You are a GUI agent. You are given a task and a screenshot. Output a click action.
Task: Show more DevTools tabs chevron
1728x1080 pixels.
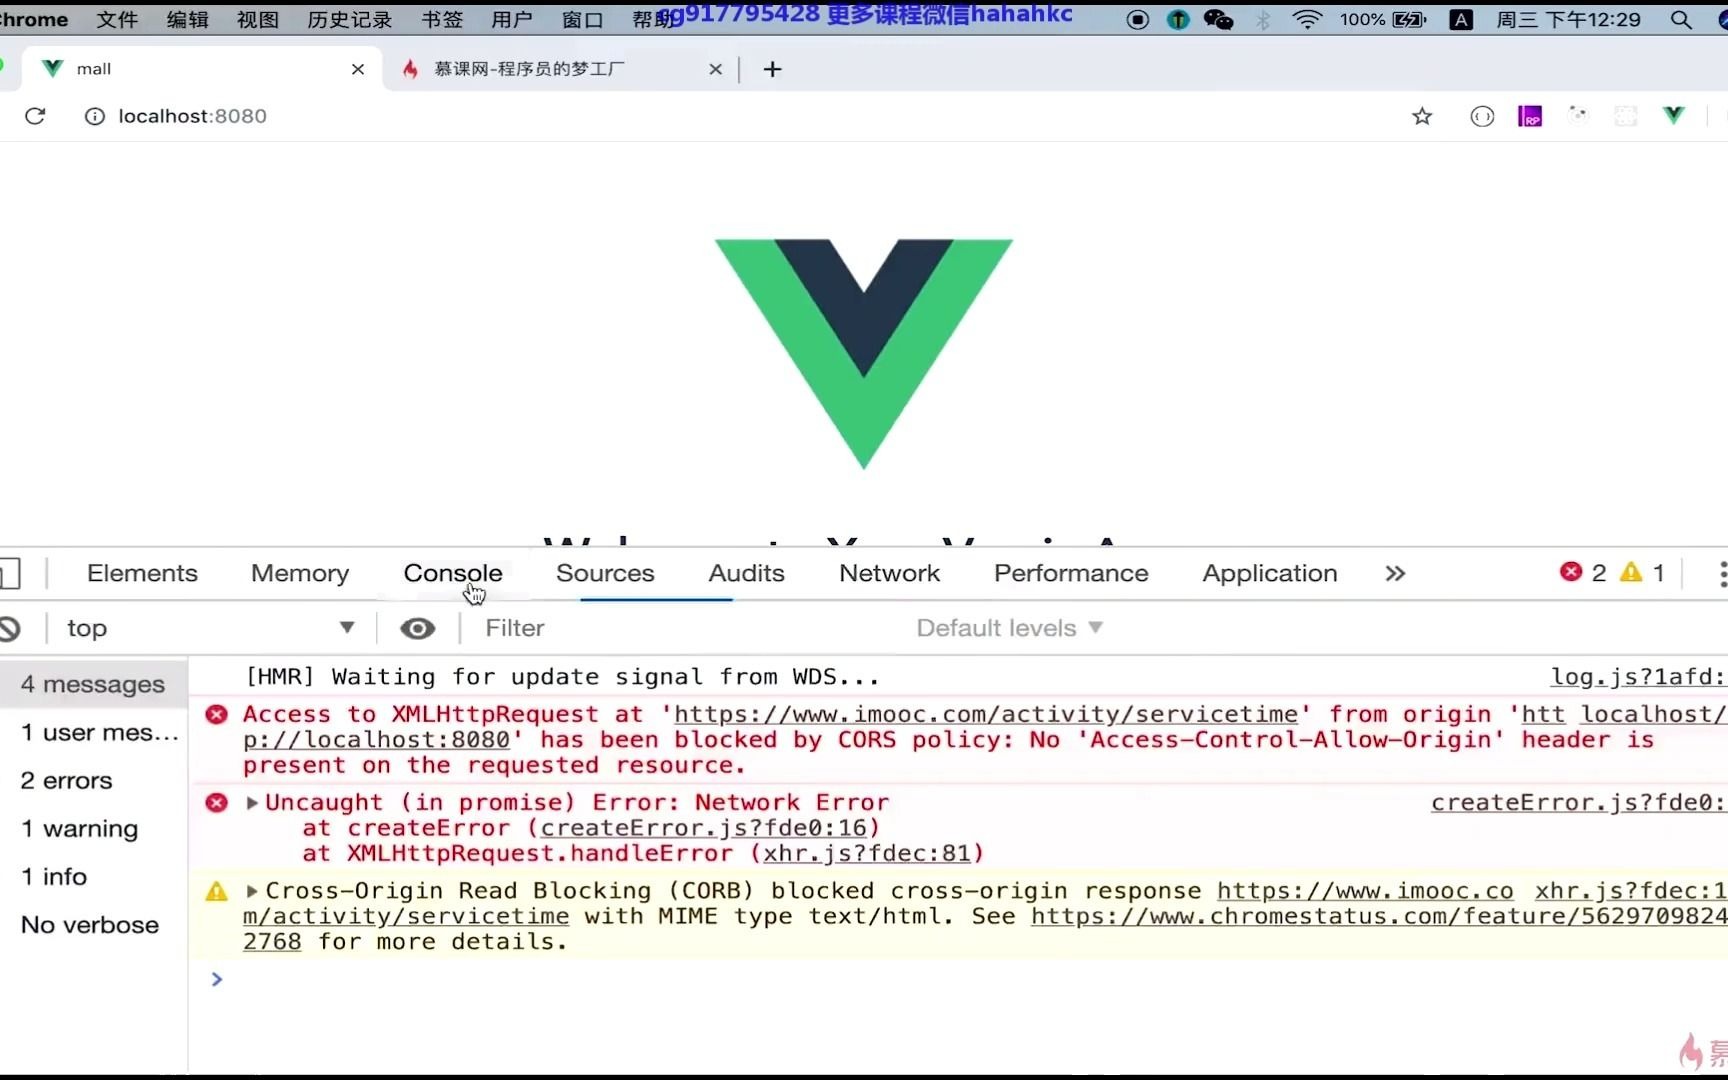tap(1395, 573)
